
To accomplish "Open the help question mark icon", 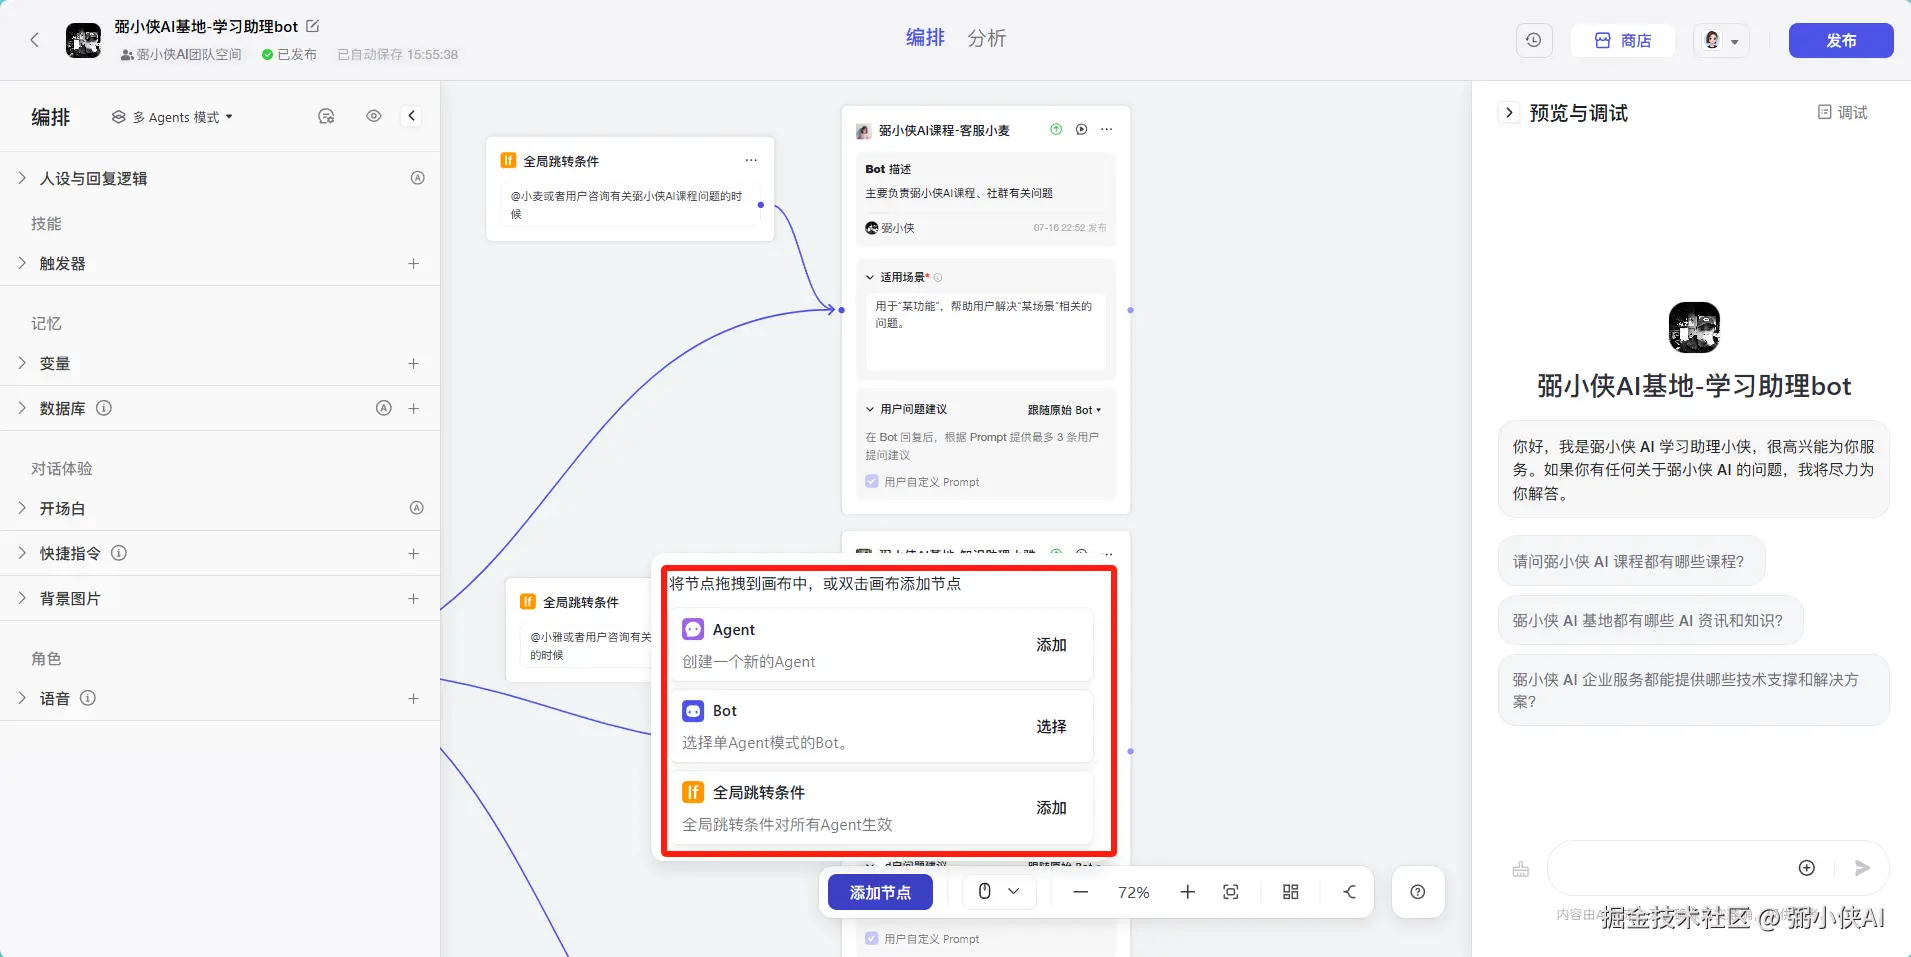I will click(1418, 892).
